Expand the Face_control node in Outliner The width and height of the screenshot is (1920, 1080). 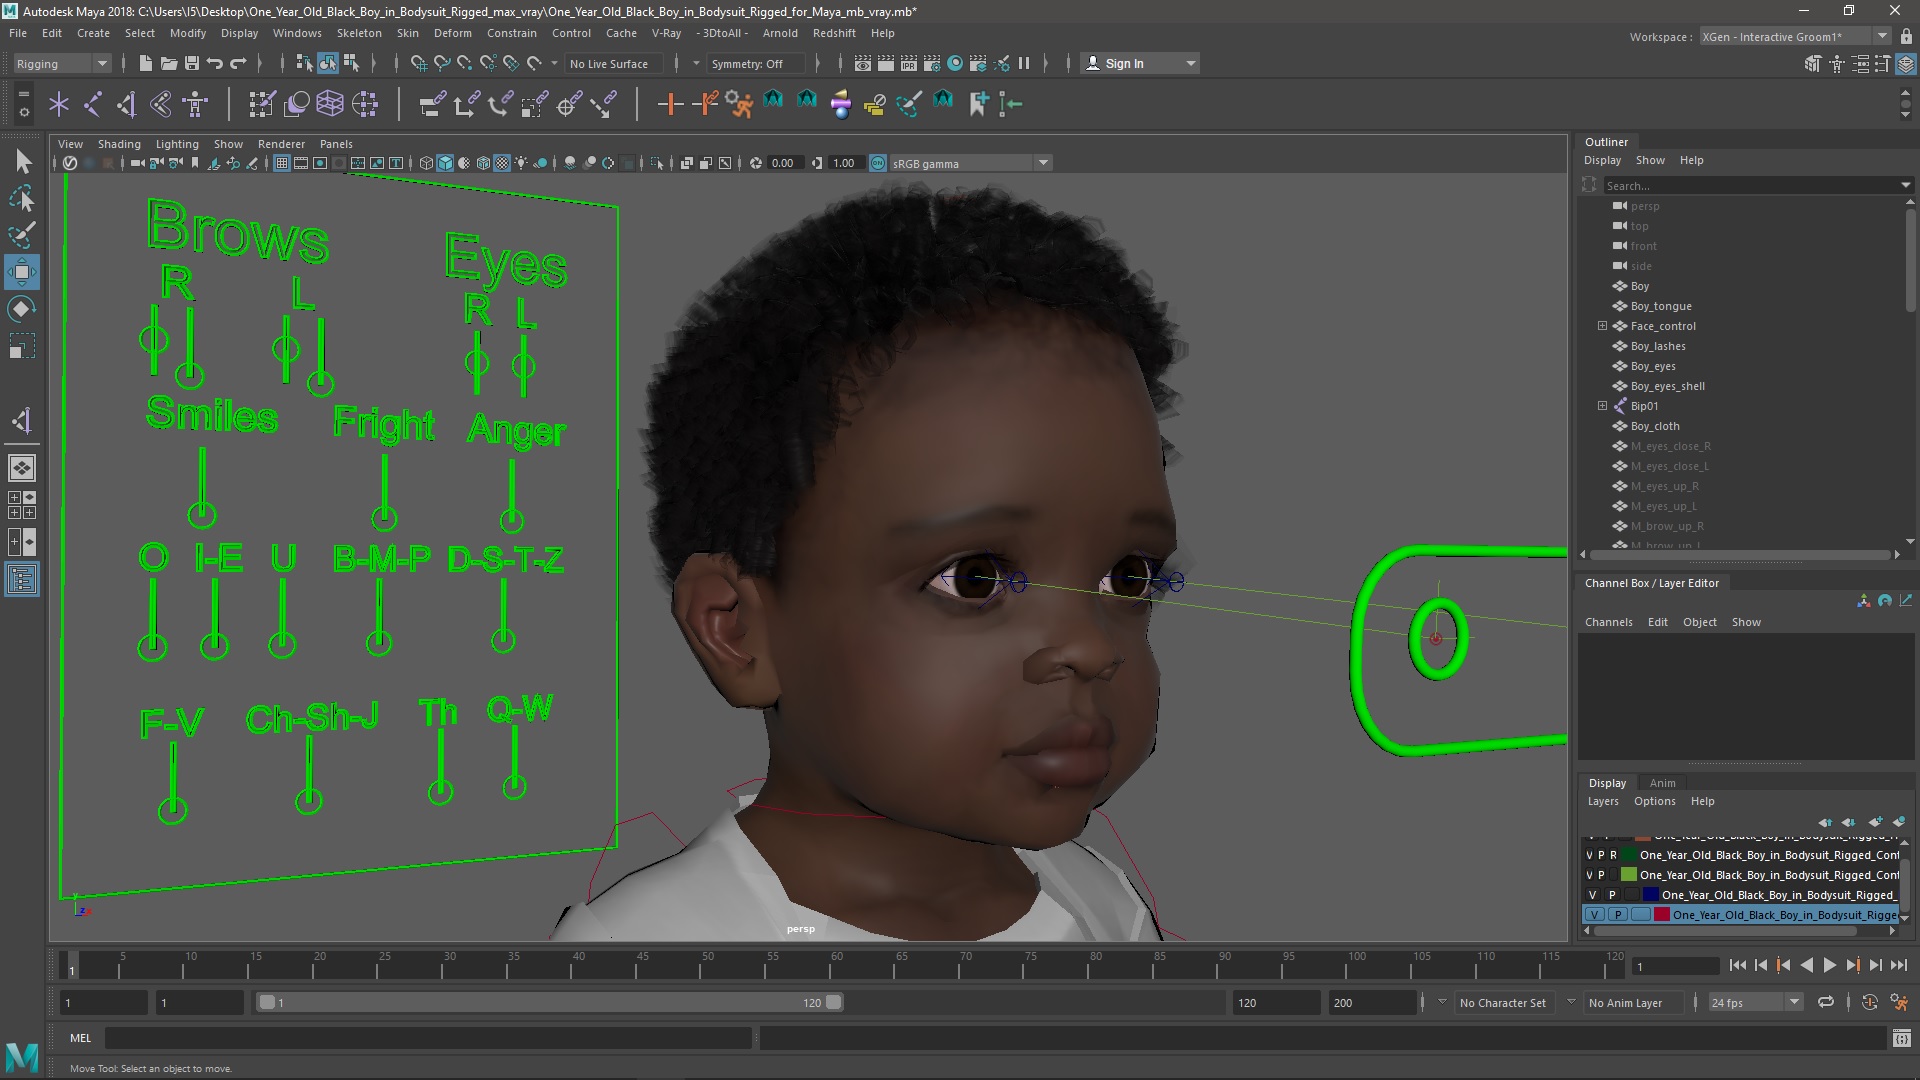click(x=1602, y=326)
